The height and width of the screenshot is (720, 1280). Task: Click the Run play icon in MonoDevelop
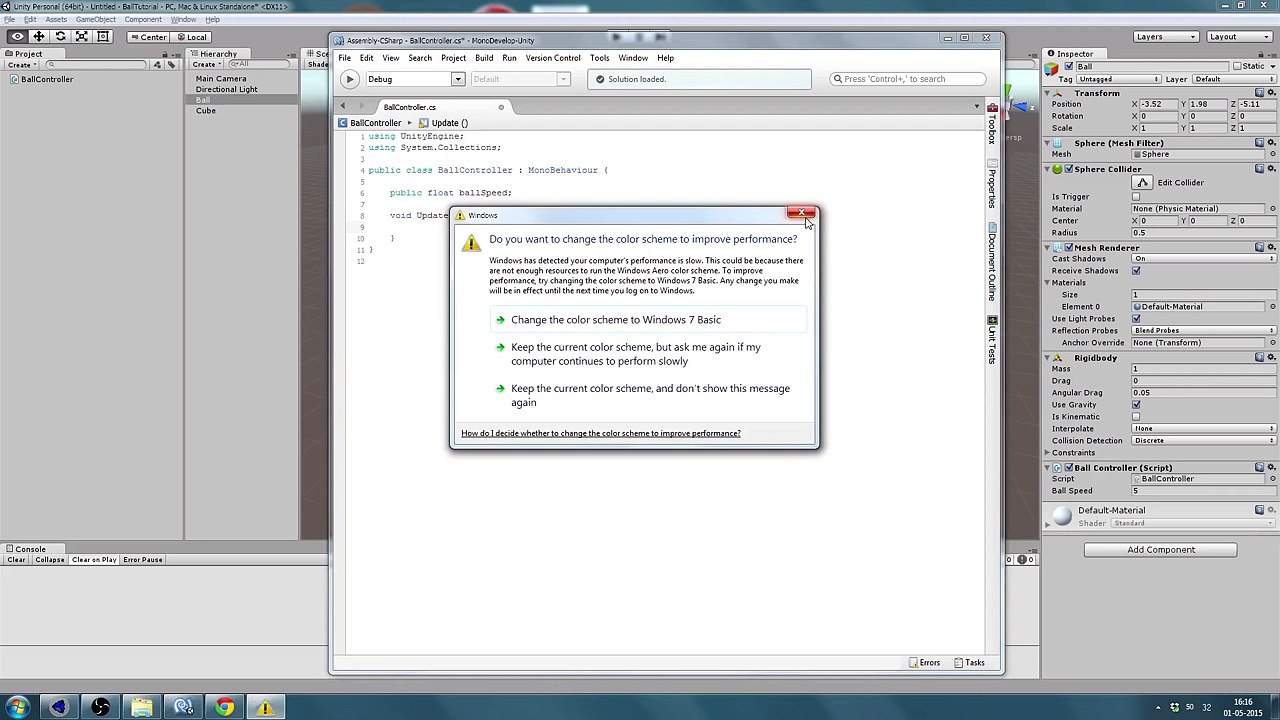[x=349, y=79]
